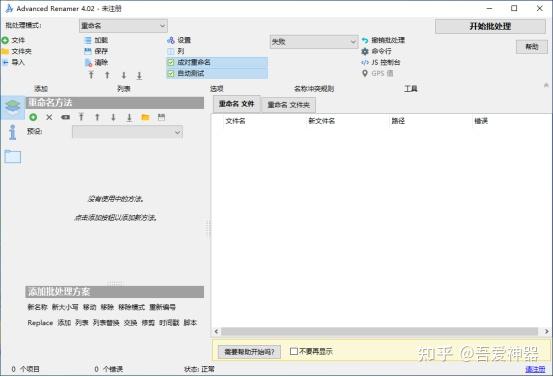This screenshot has width=553, height=377.
Task: Add the Renumber method
Action: pos(163,307)
